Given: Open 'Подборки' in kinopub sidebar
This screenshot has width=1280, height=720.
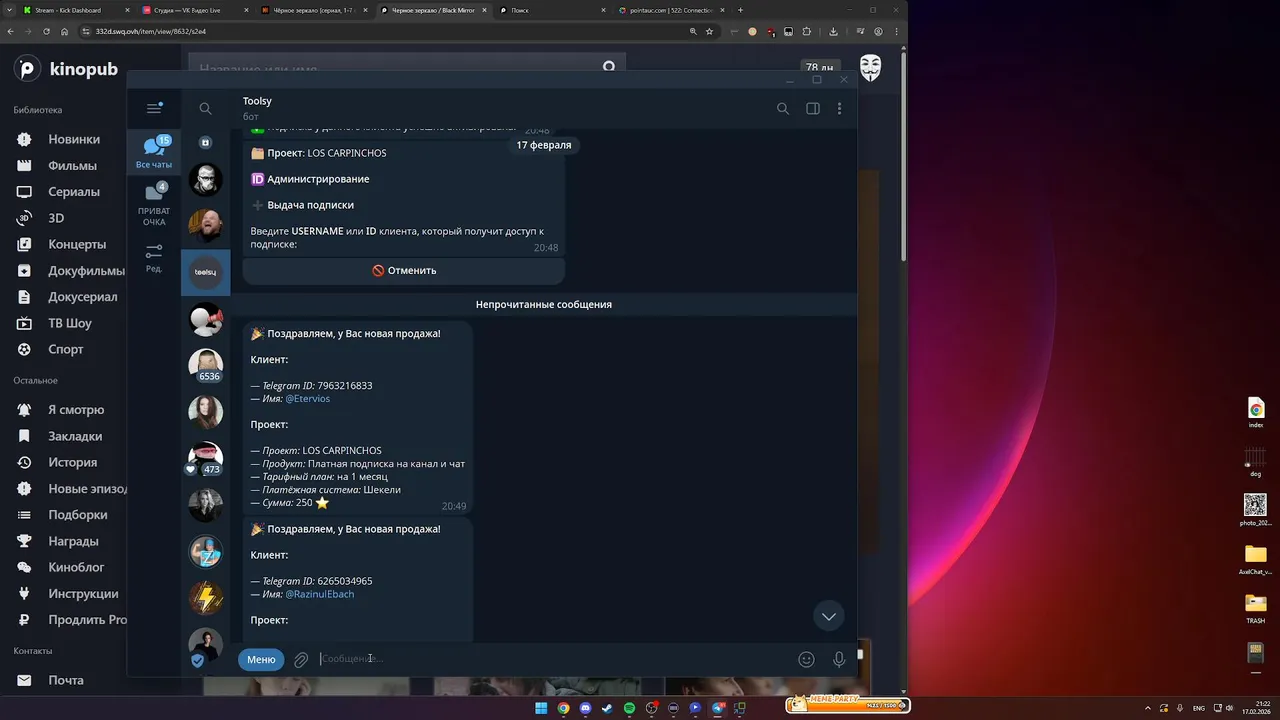Looking at the screenshot, I should click(x=78, y=515).
